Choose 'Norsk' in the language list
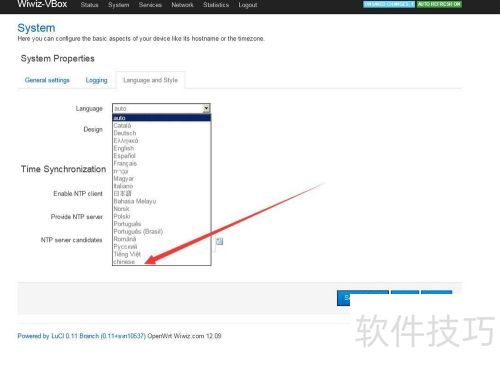500x368 pixels. (x=162, y=209)
